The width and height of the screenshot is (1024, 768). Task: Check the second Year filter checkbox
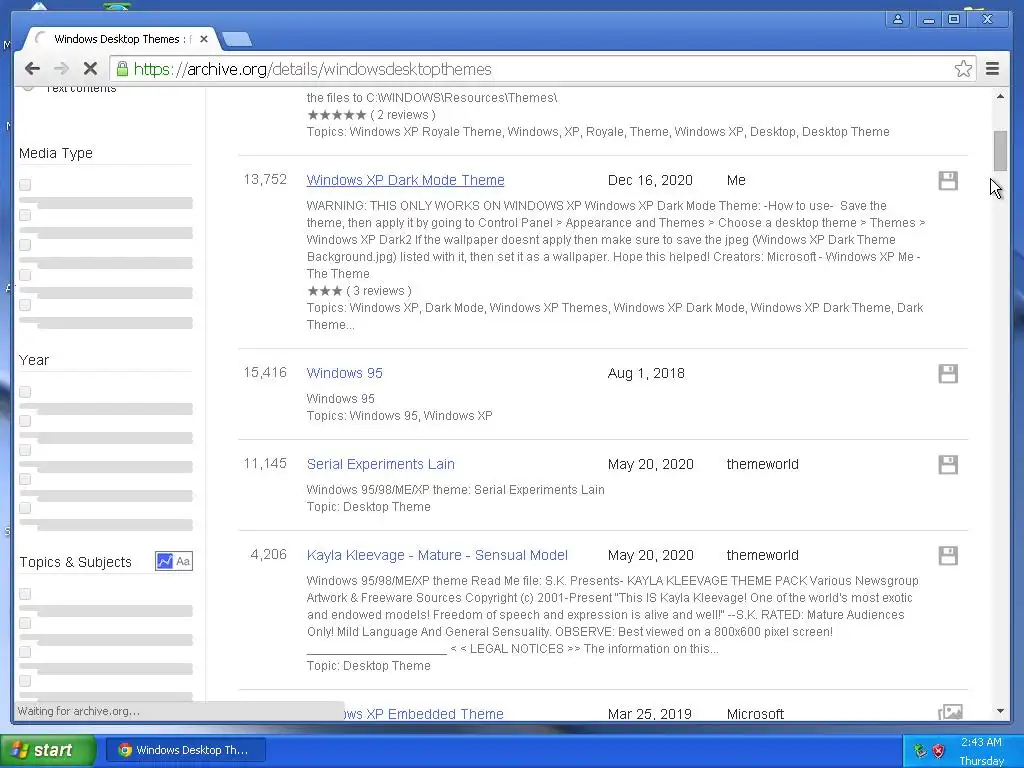click(25, 421)
